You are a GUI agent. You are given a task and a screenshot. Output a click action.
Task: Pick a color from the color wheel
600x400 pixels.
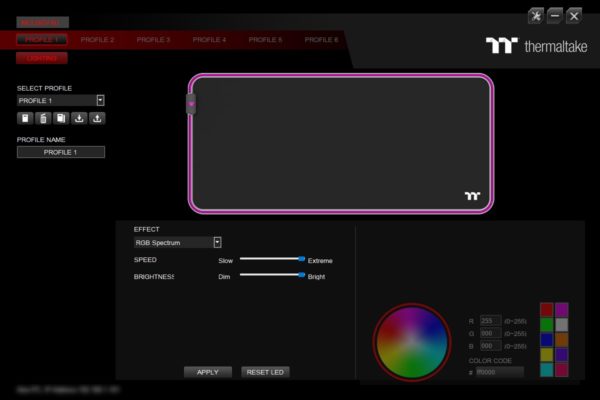point(412,341)
